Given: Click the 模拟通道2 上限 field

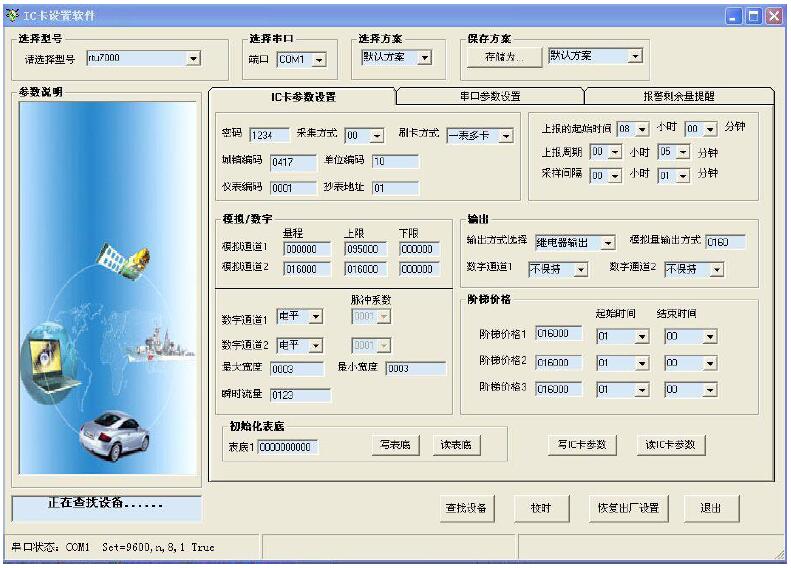Looking at the screenshot, I should click(366, 269).
